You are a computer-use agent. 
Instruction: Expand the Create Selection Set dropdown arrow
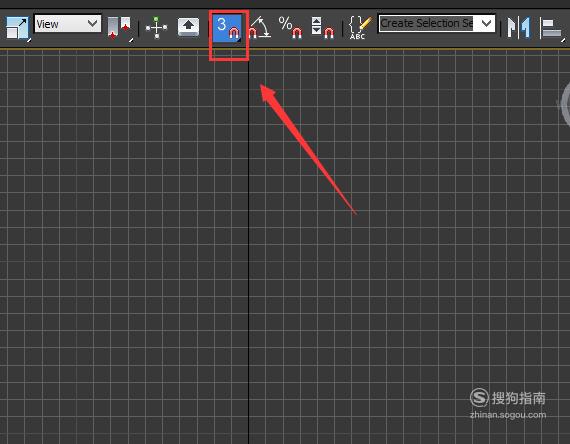coord(486,24)
